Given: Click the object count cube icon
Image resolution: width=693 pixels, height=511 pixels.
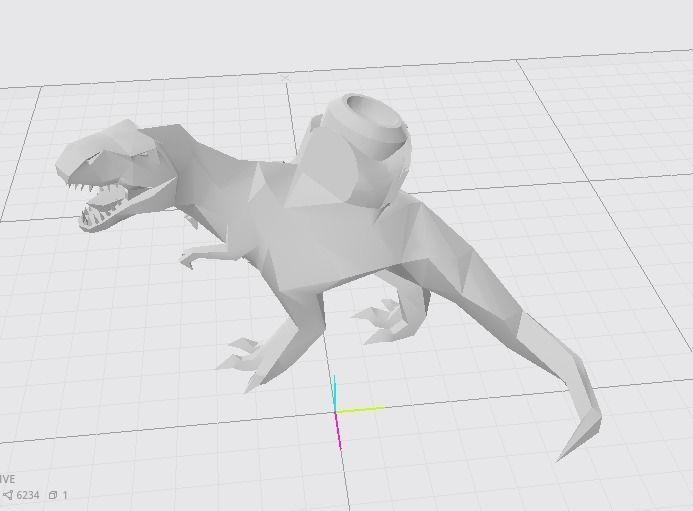Looking at the screenshot, I should point(53,496).
